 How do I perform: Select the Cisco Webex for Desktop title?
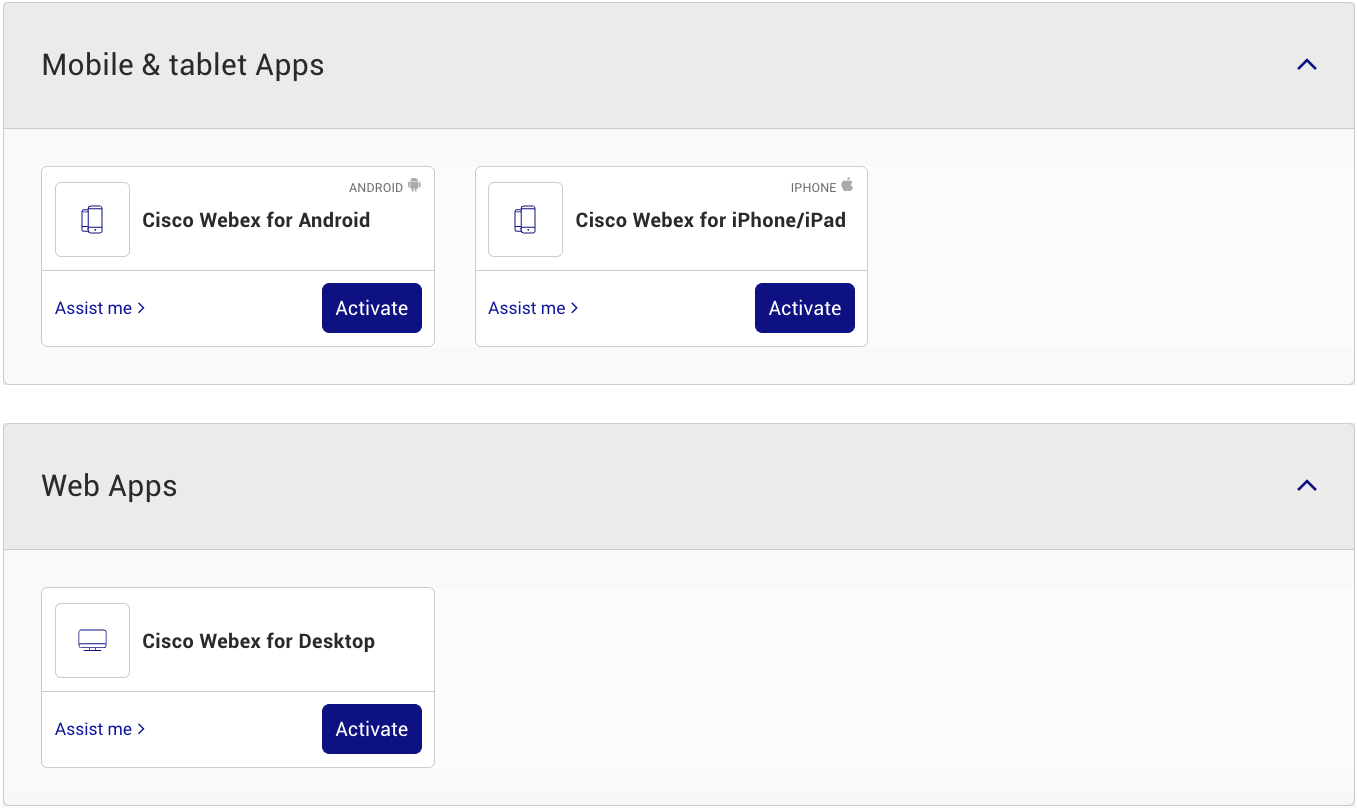click(x=258, y=641)
